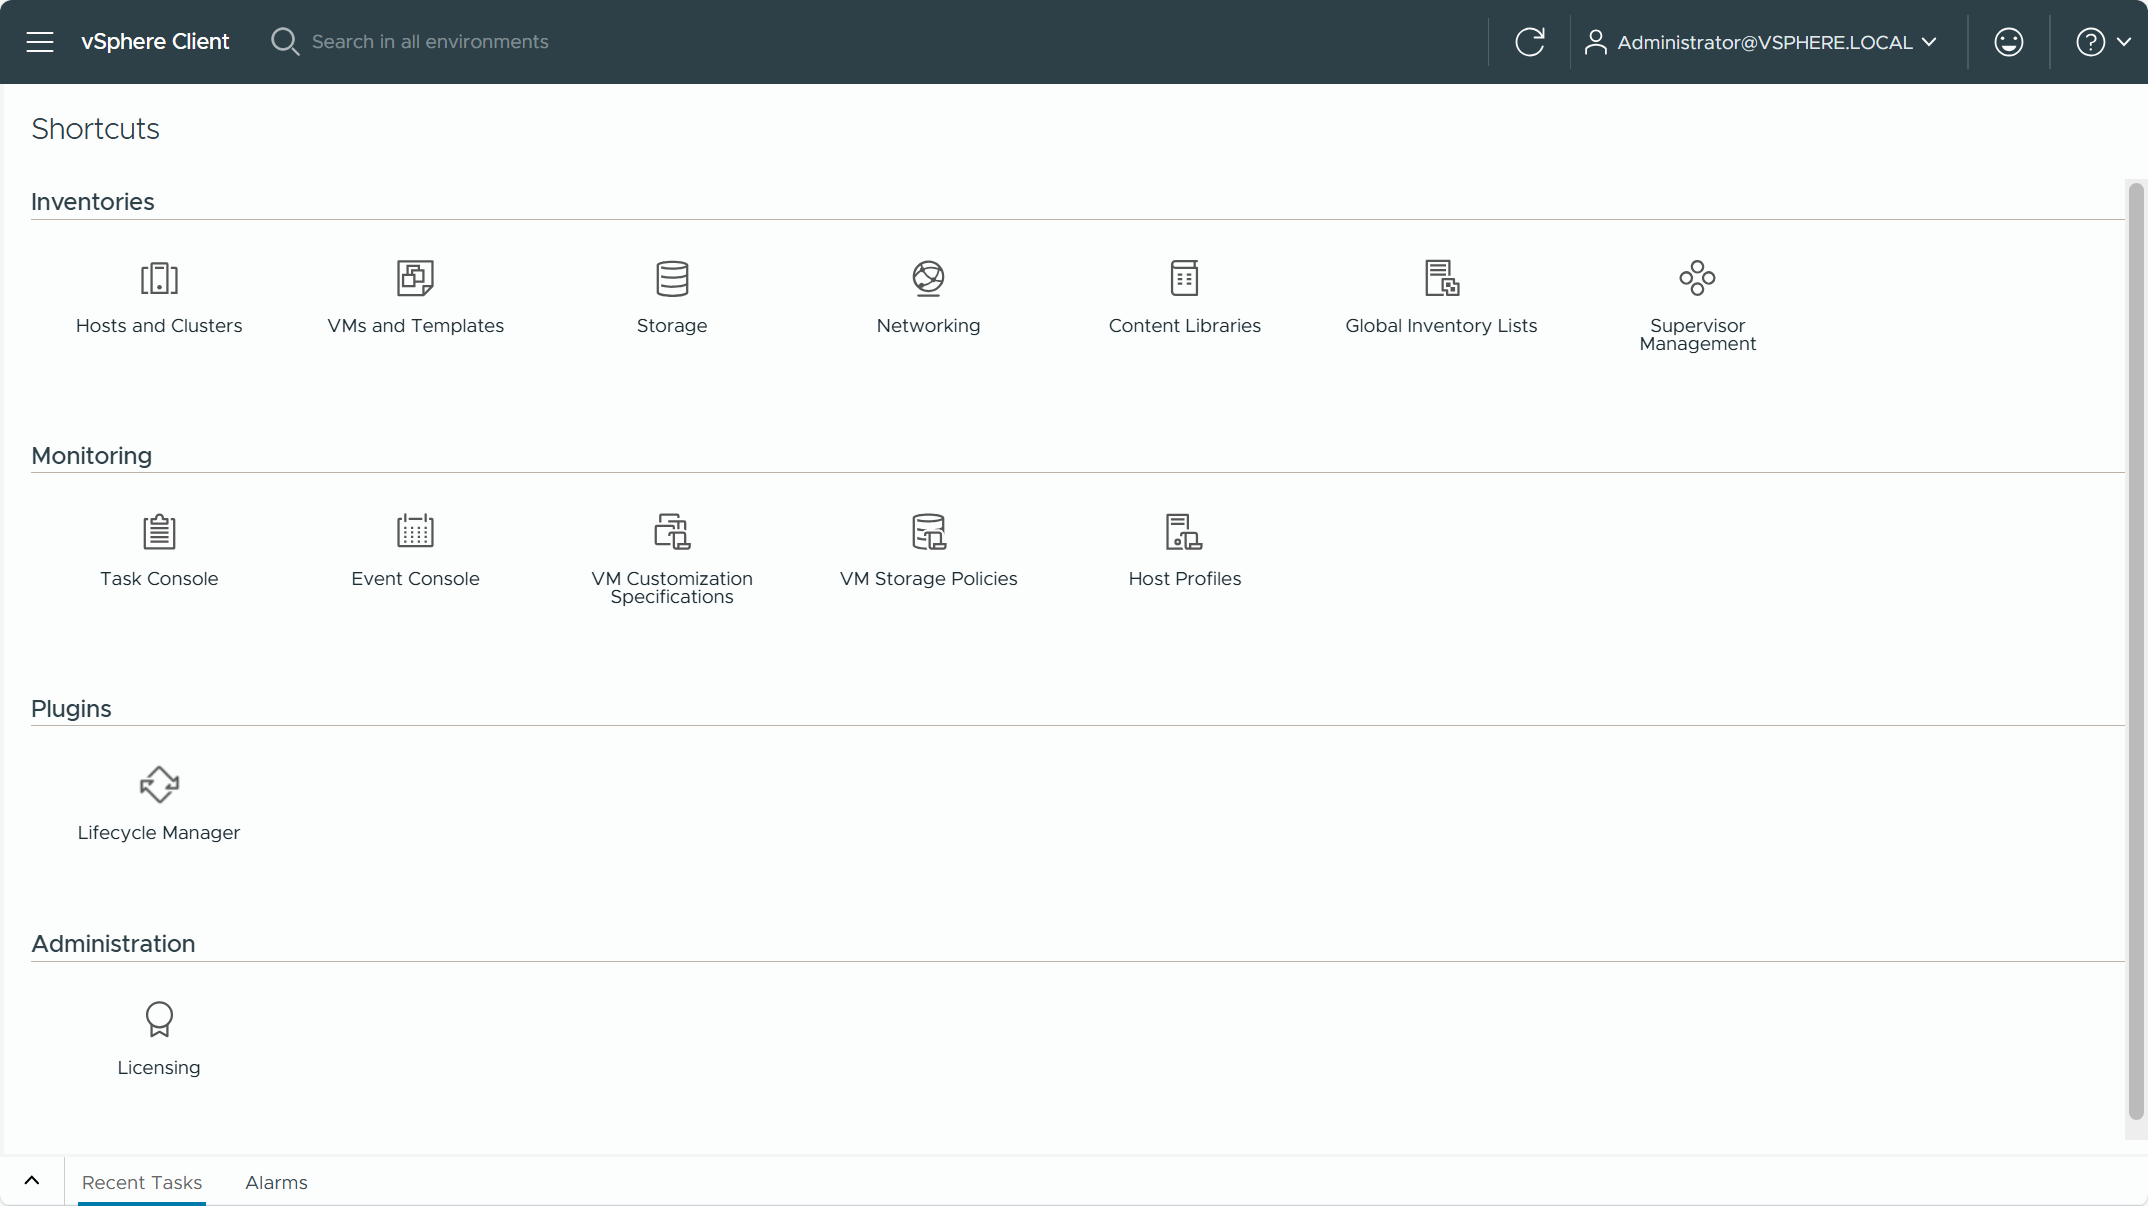2148x1206 pixels.
Task: Open VMs and Templates shortcut
Action: (415, 296)
